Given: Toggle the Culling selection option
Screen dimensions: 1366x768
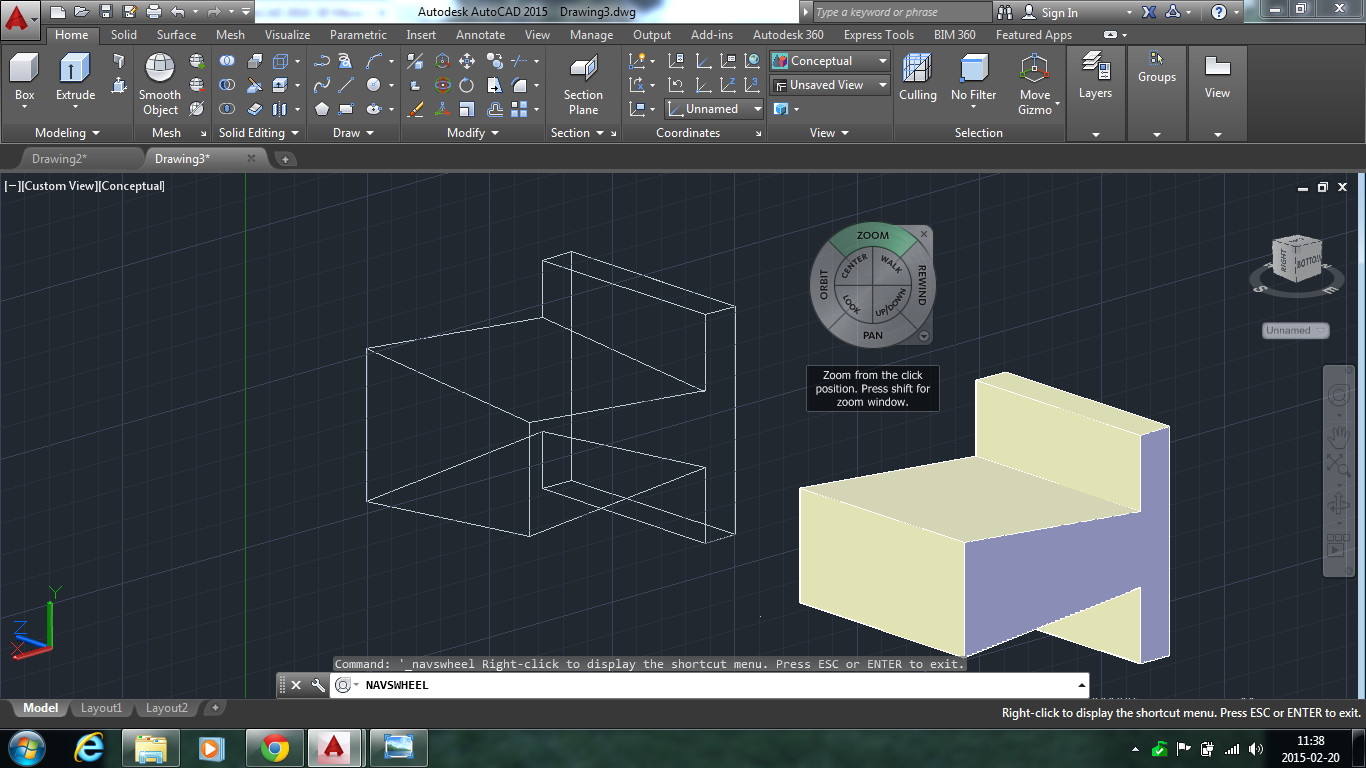Looking at the screenshot, I should click(917, 70).
